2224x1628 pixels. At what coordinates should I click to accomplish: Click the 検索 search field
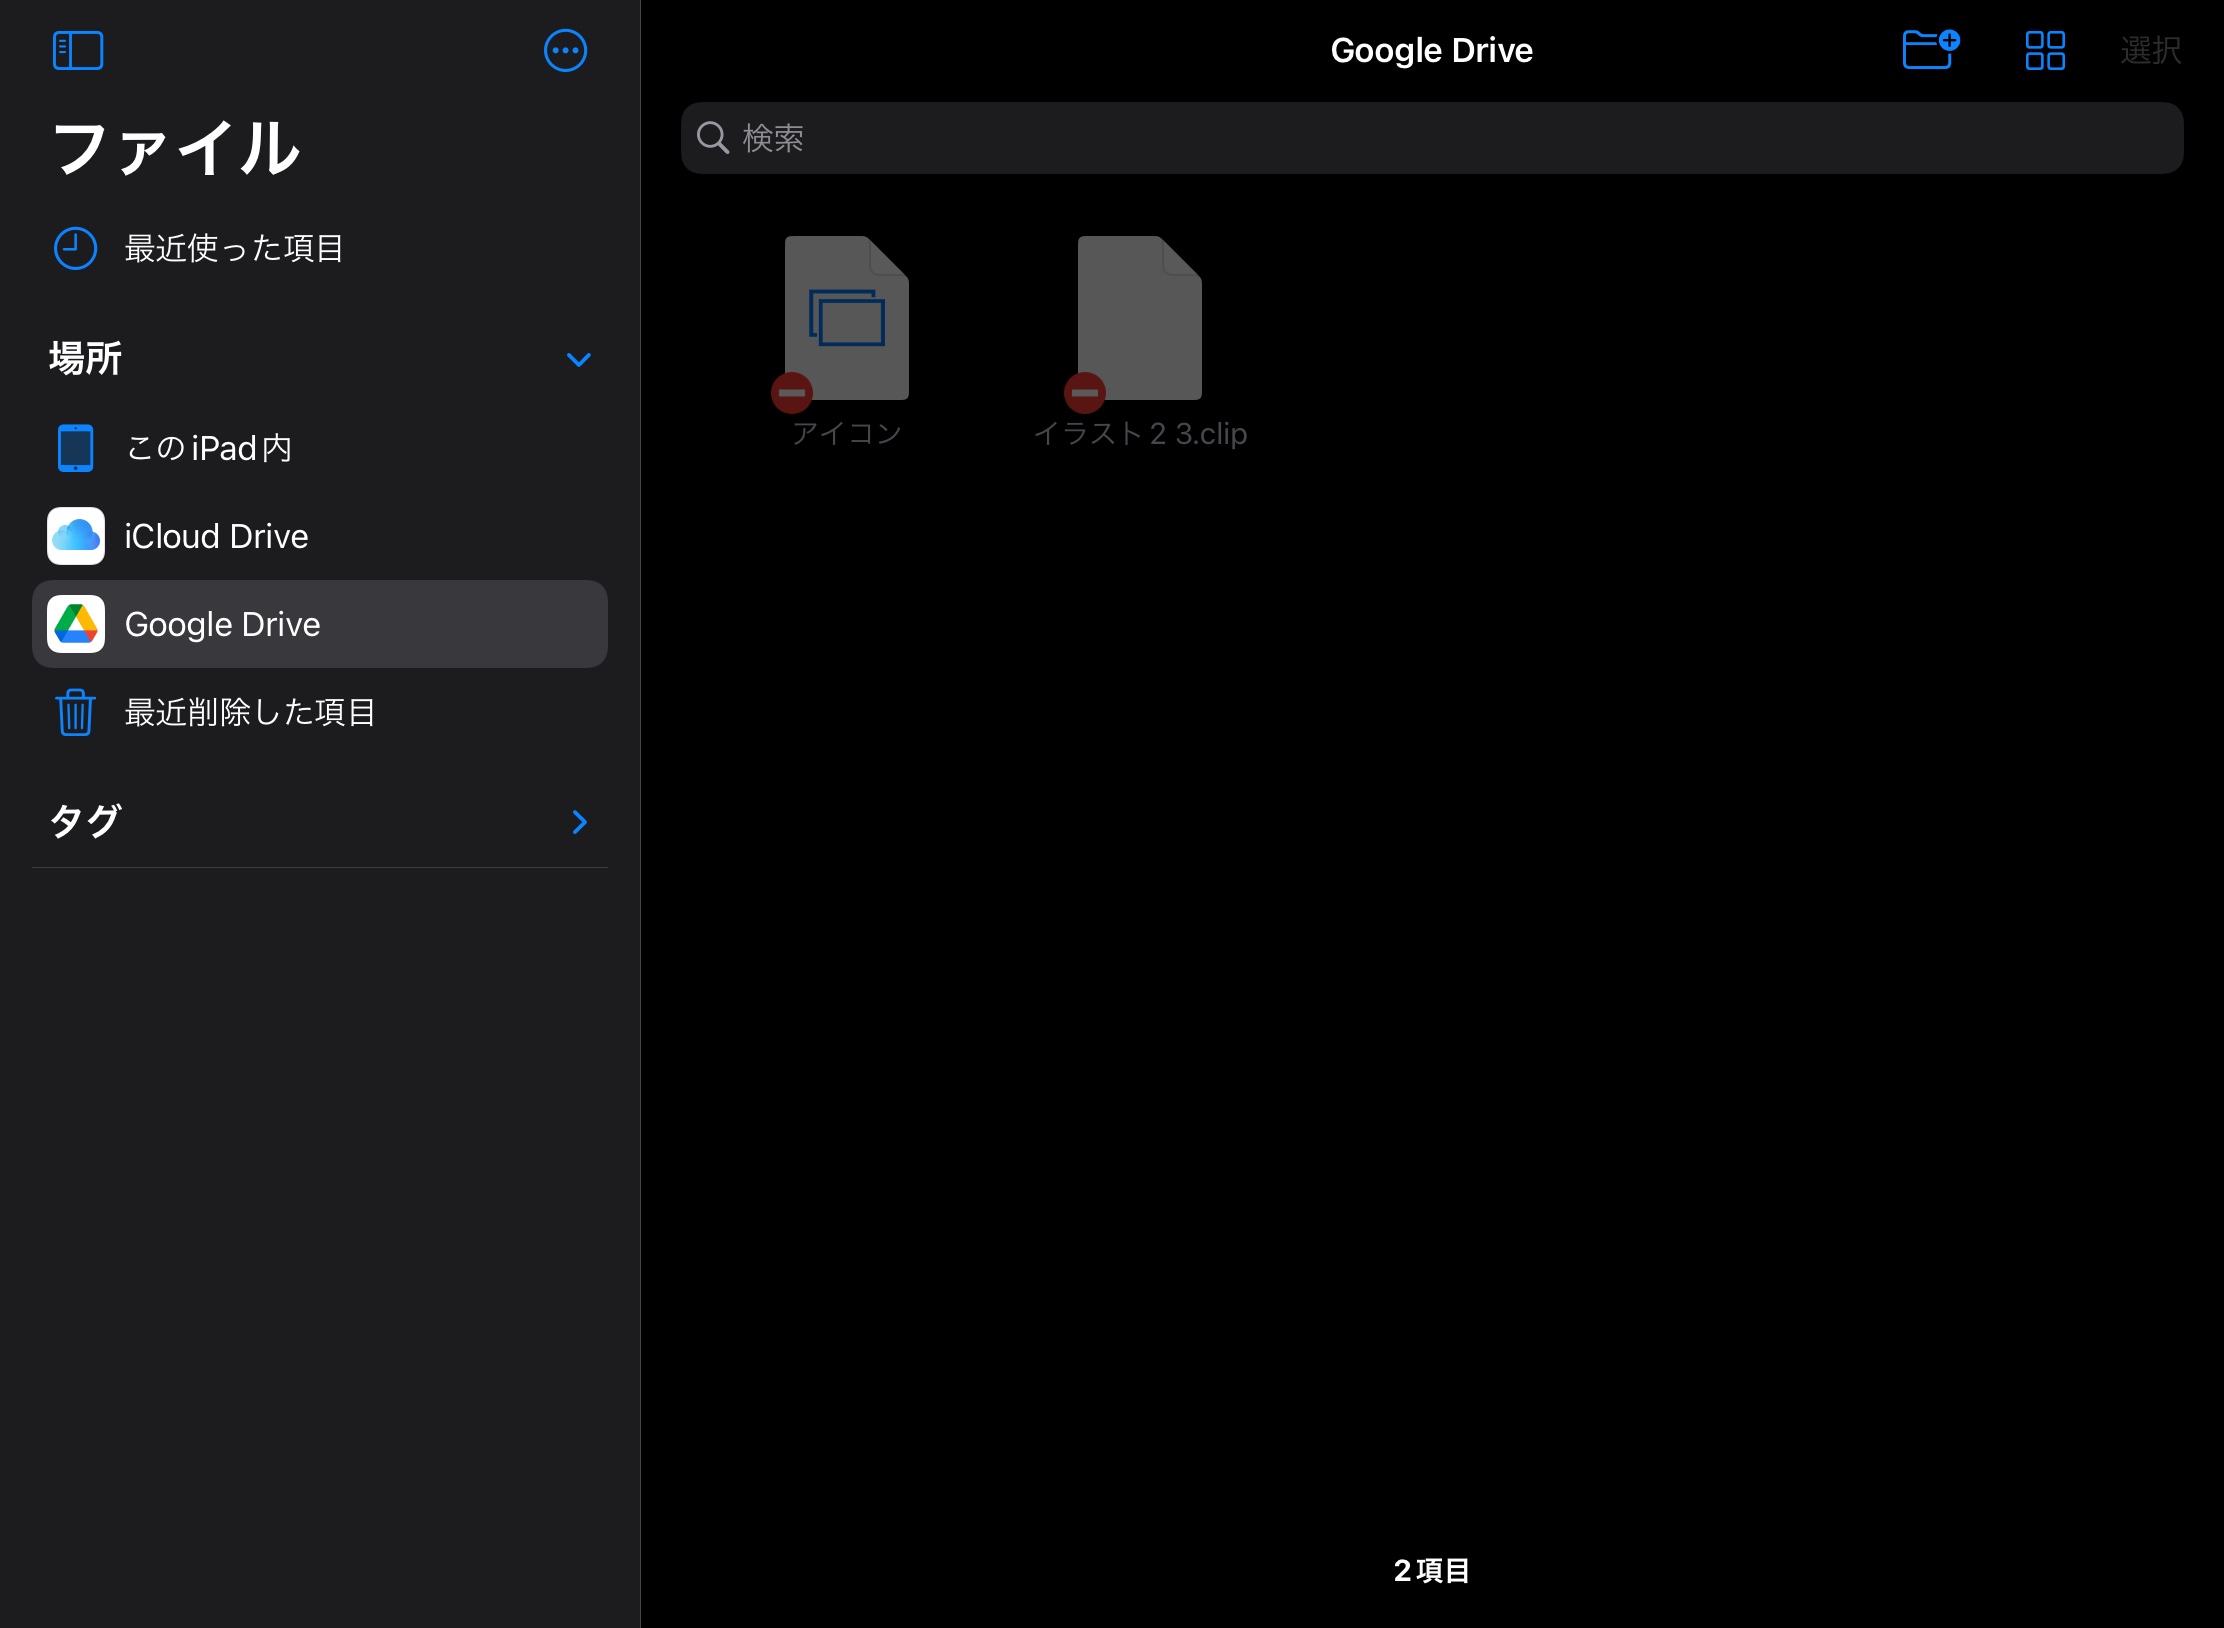click(x=1430, y=138)
